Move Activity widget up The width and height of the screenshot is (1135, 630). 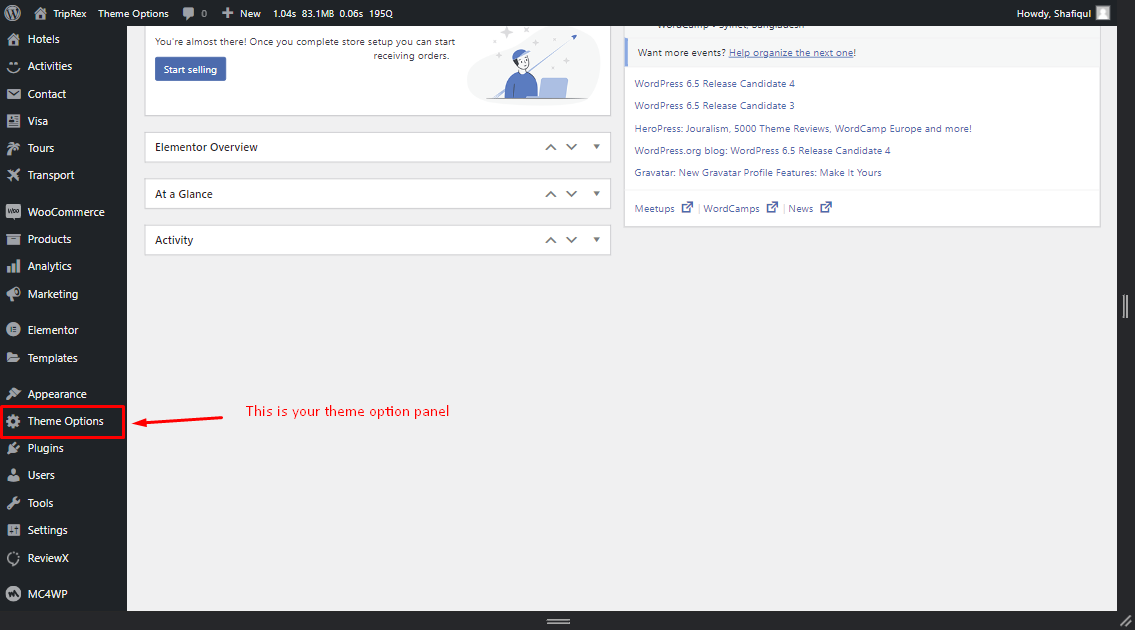(551, 240)
